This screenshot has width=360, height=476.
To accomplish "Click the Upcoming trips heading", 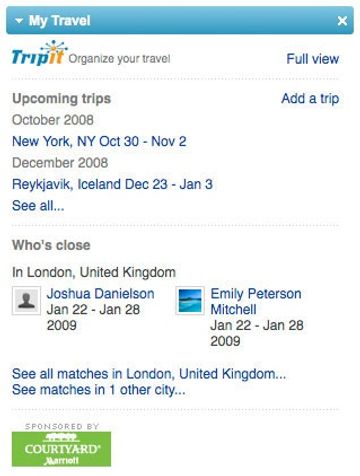I will (x=62, y=99).
